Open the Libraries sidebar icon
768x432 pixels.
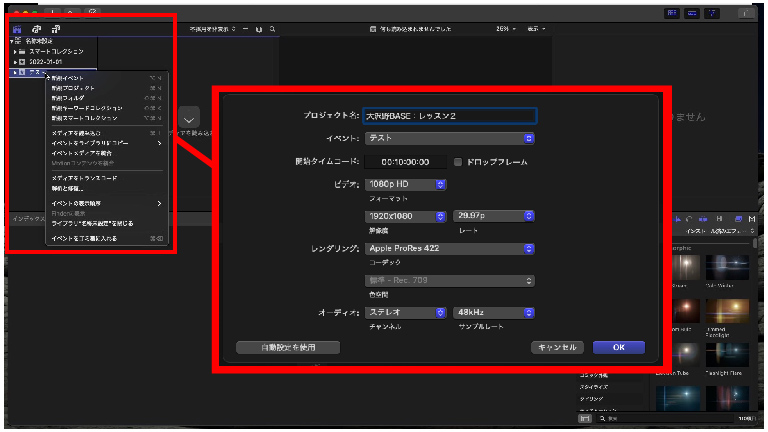17,29
